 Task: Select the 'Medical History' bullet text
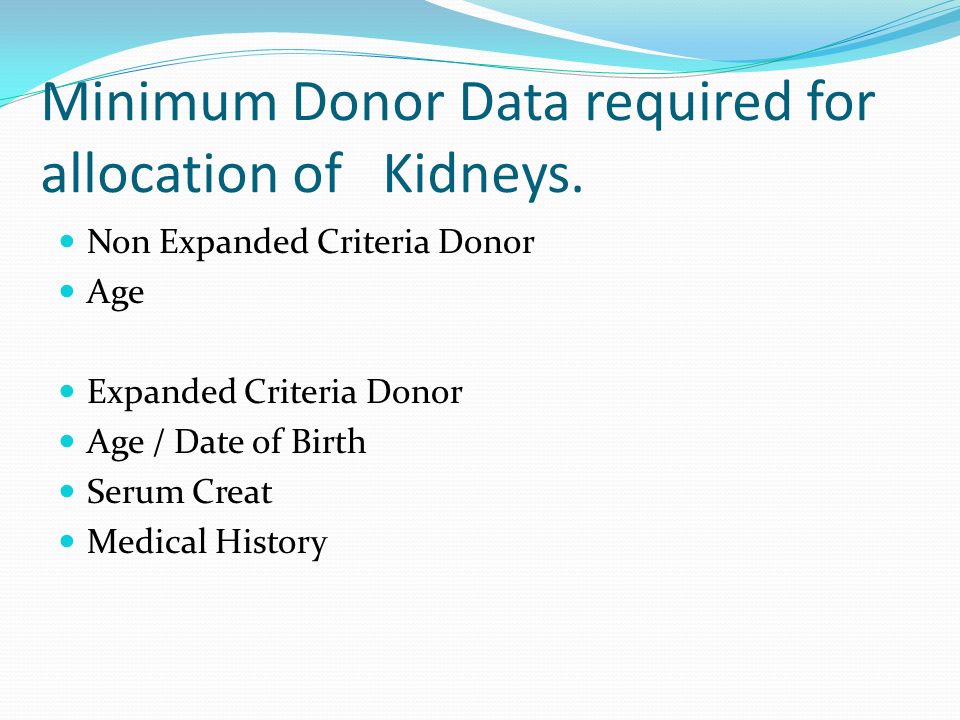(207, 542)
